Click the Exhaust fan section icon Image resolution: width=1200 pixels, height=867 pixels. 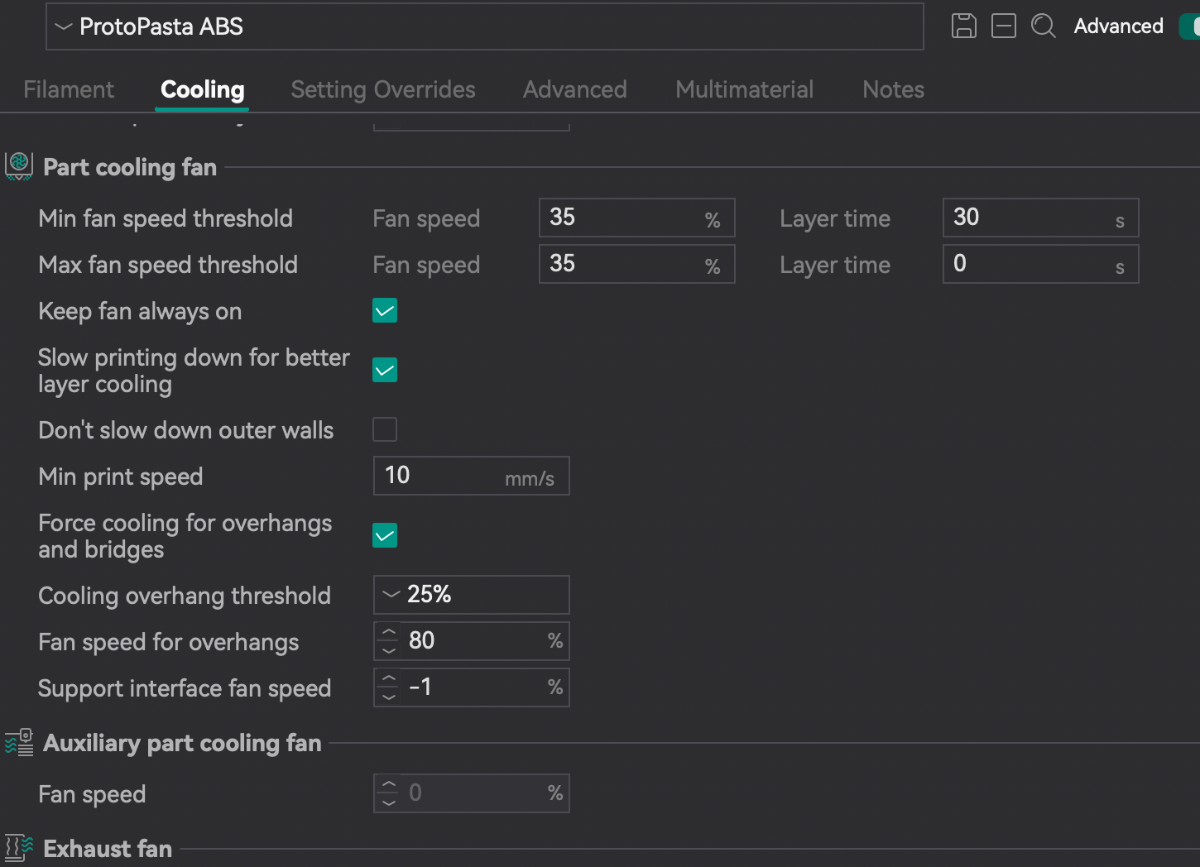(x=19, y=849)
